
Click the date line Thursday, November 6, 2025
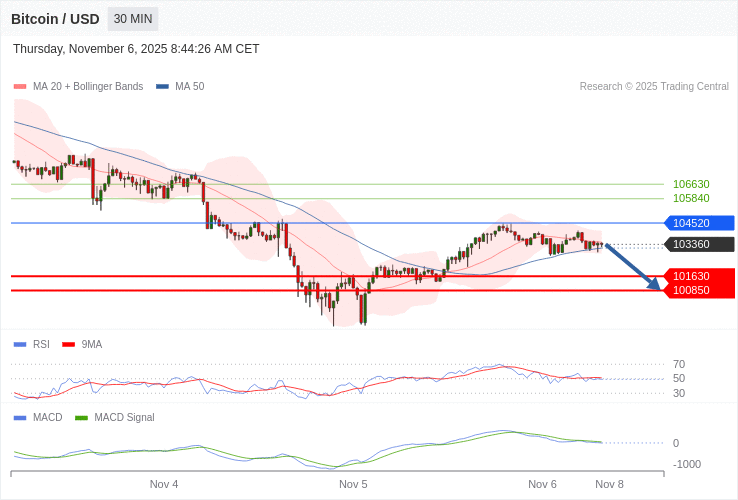136,49
